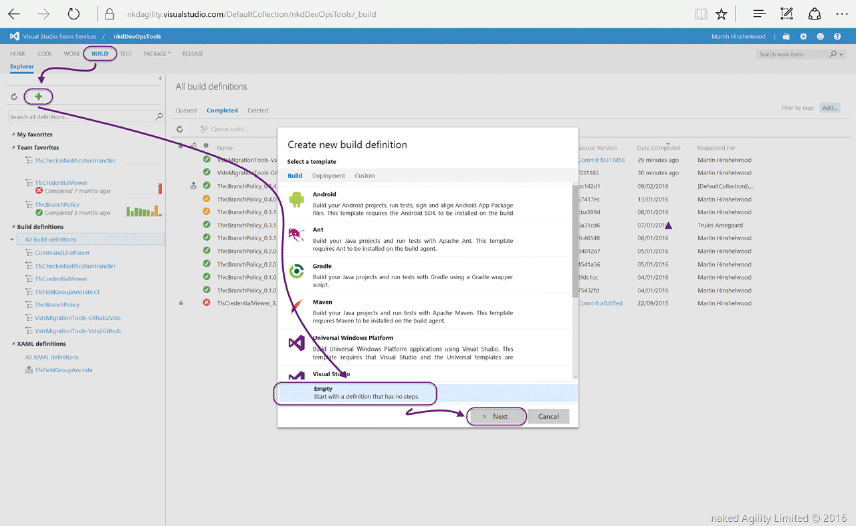Collapse the Build definitions section
This screenshot has width=856, height=526.
[x=13, y=226]
